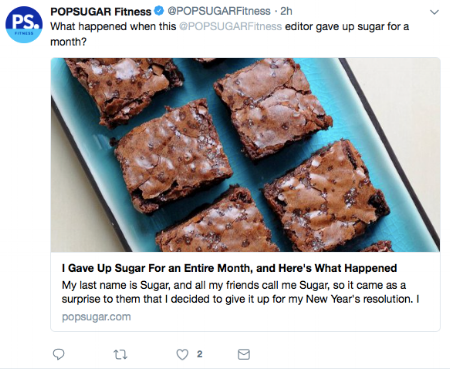Screen dimensions: 450x369
Task: Open the @POPSUGARFitness mention in tweet text
Action: (x=230, y=26)
